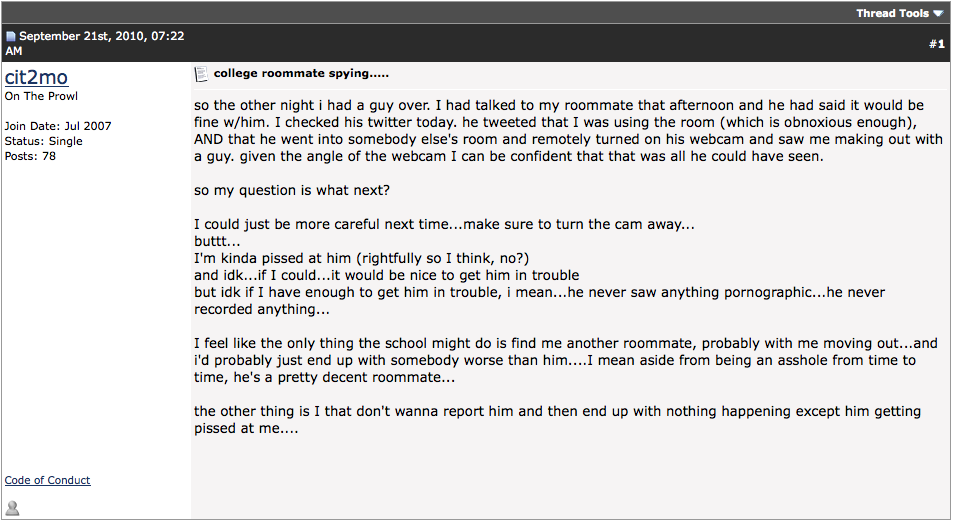
Task: Expand the Thread Tools dropdown arrow
Action: coord(938,13)
